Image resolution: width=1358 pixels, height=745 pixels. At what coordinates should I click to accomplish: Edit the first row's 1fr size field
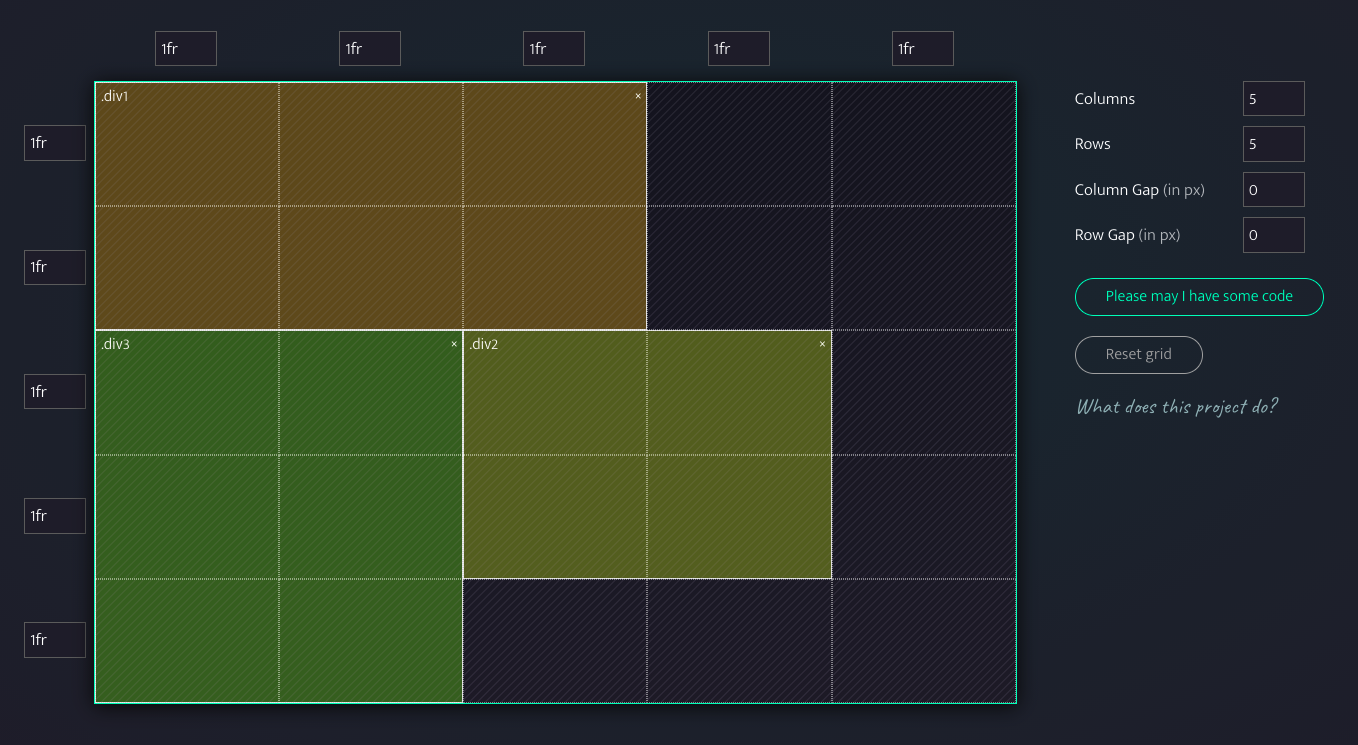[x=55, y=143]
